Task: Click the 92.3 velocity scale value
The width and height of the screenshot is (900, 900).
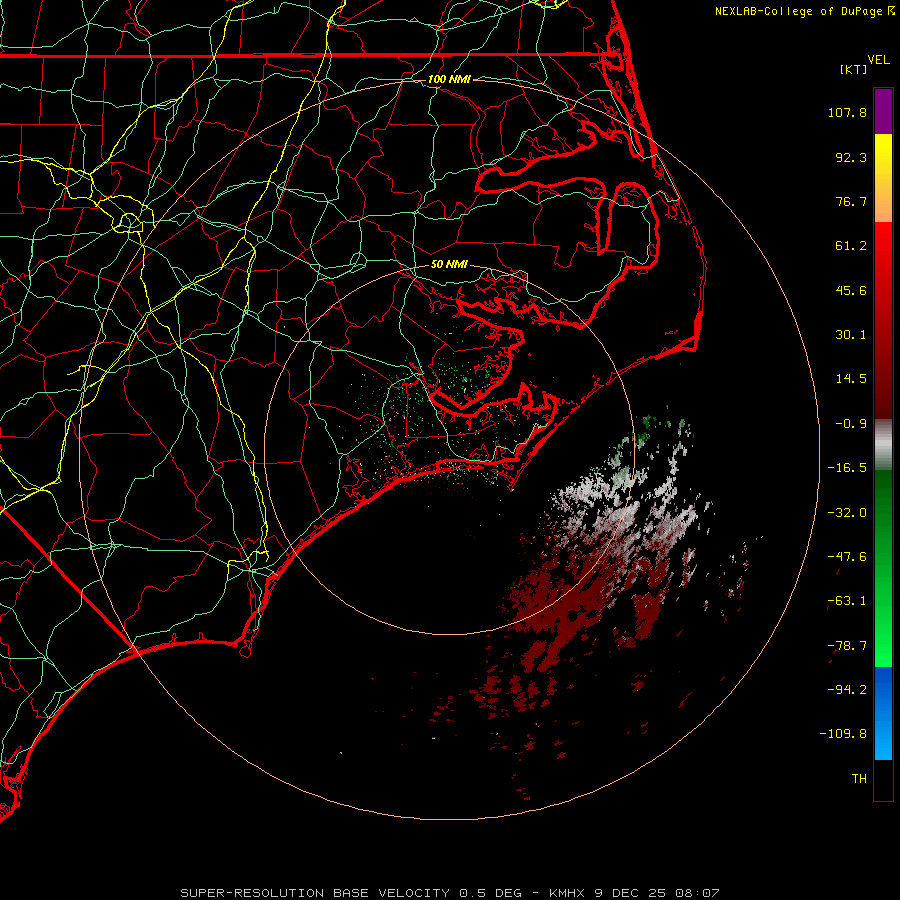Action: 851,157
